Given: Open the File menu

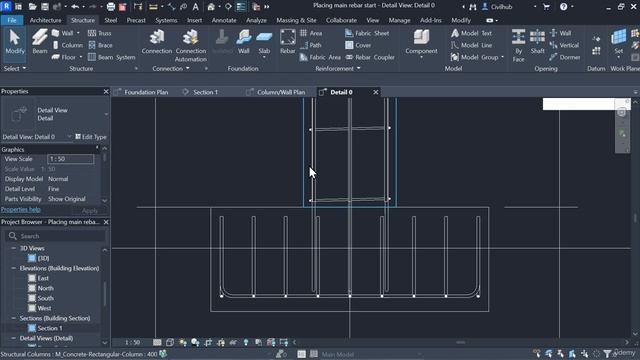Looking at the screenshot, I should [x=12, y=20].
